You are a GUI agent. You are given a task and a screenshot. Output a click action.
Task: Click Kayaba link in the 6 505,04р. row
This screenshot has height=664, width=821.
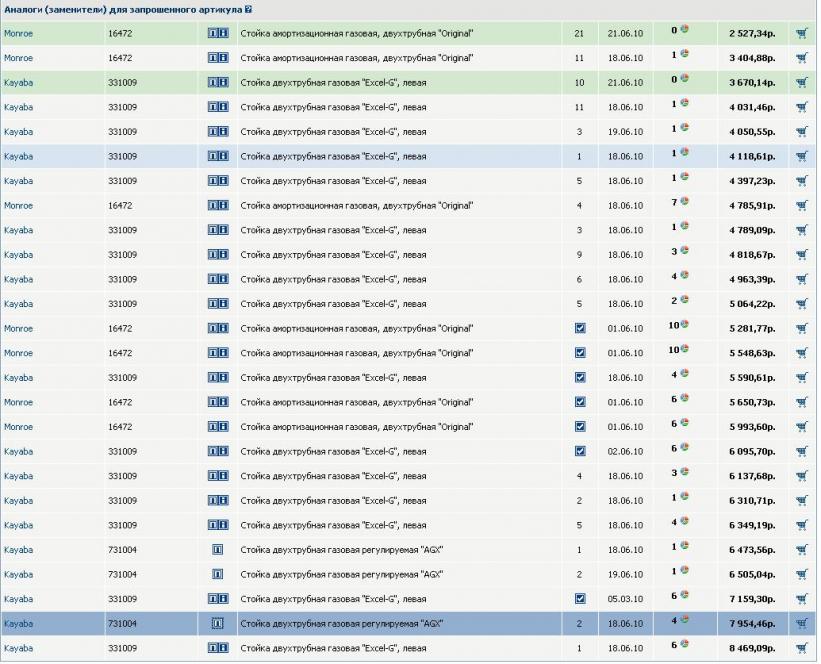(18, 574)
